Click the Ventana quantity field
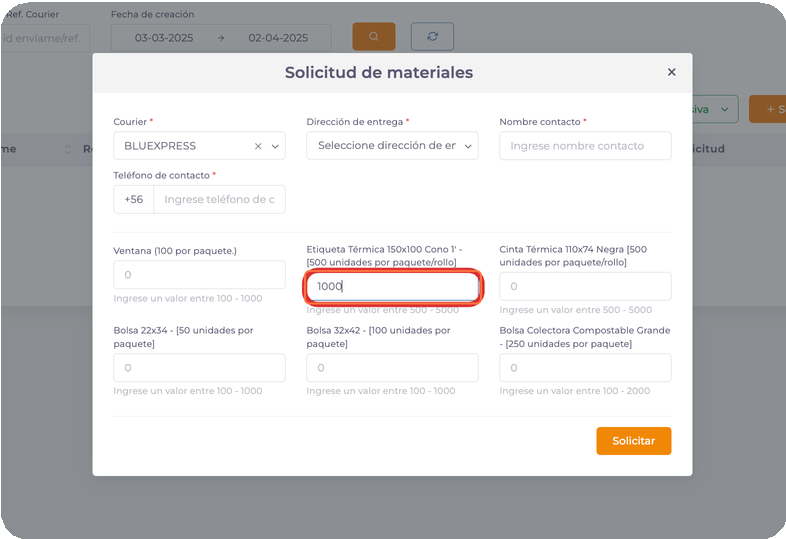The image size is (786, 539). (x=199, y=275)
